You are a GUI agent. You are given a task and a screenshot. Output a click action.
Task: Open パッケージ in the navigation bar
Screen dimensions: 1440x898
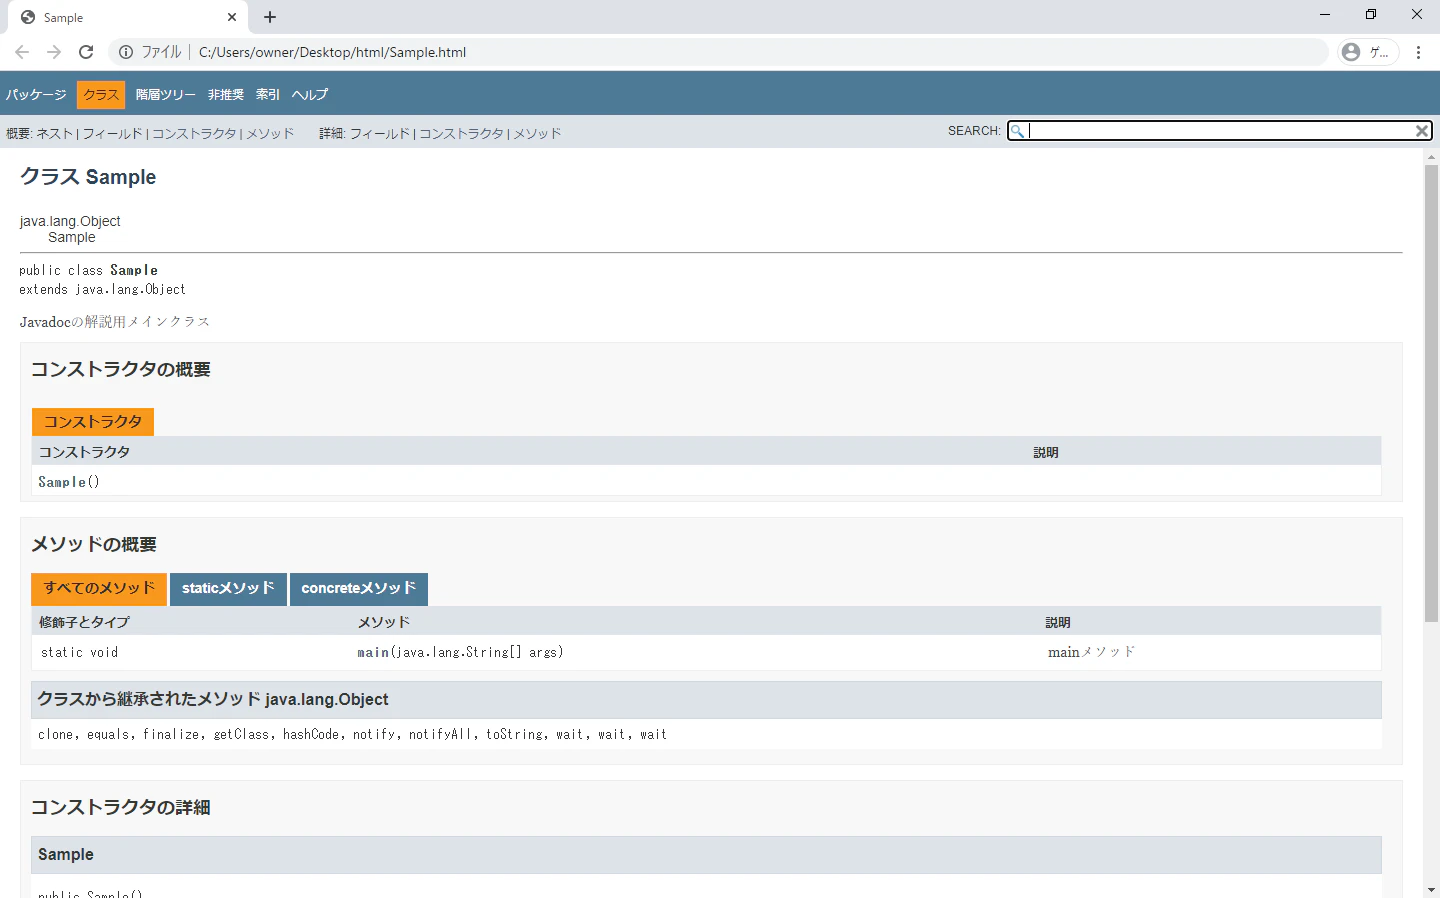[x=36, y=95]
